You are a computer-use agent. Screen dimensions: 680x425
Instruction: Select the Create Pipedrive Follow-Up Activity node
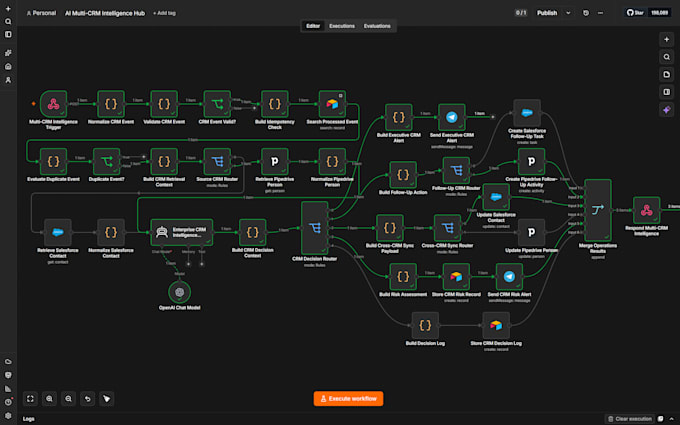point(531,161)
